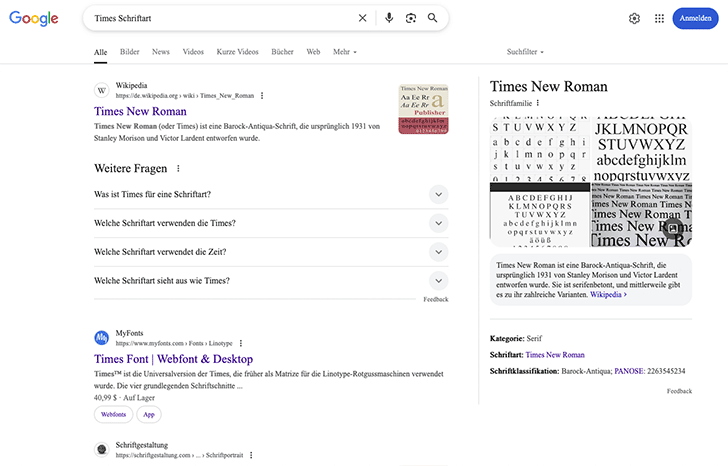Select the Alle tab

pos(100,52)
